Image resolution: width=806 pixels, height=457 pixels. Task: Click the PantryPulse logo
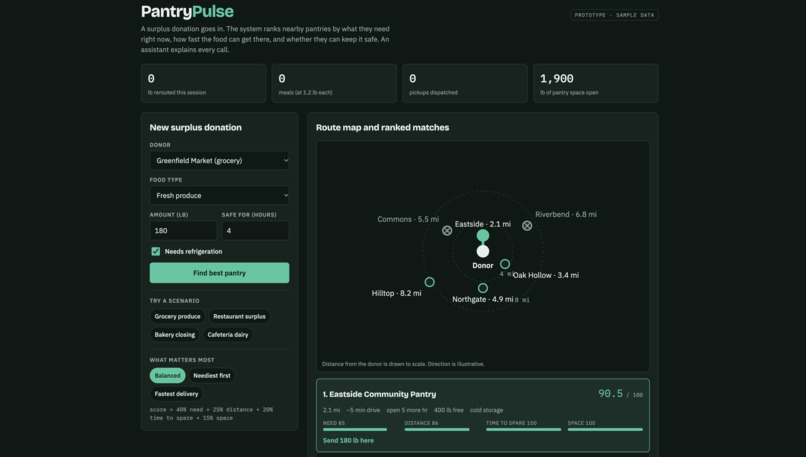187,11
